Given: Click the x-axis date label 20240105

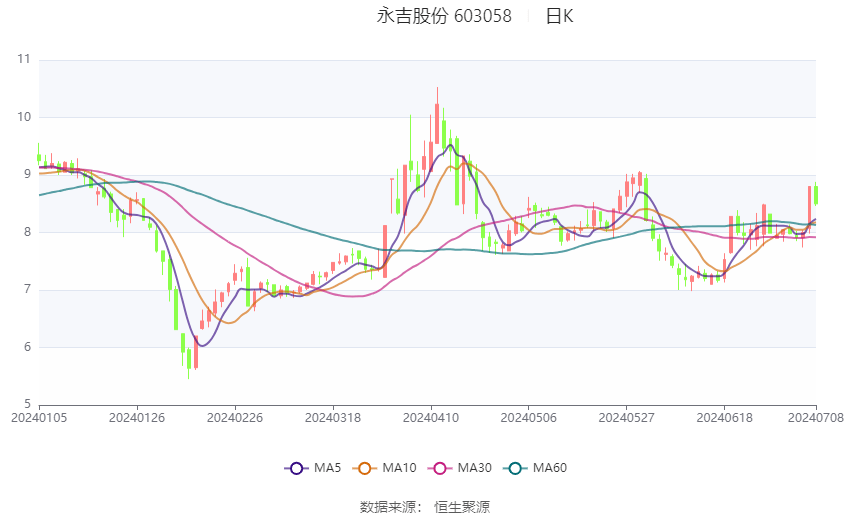Looking at the screenshot, I should pyautogui.click(x=39, y=418).
